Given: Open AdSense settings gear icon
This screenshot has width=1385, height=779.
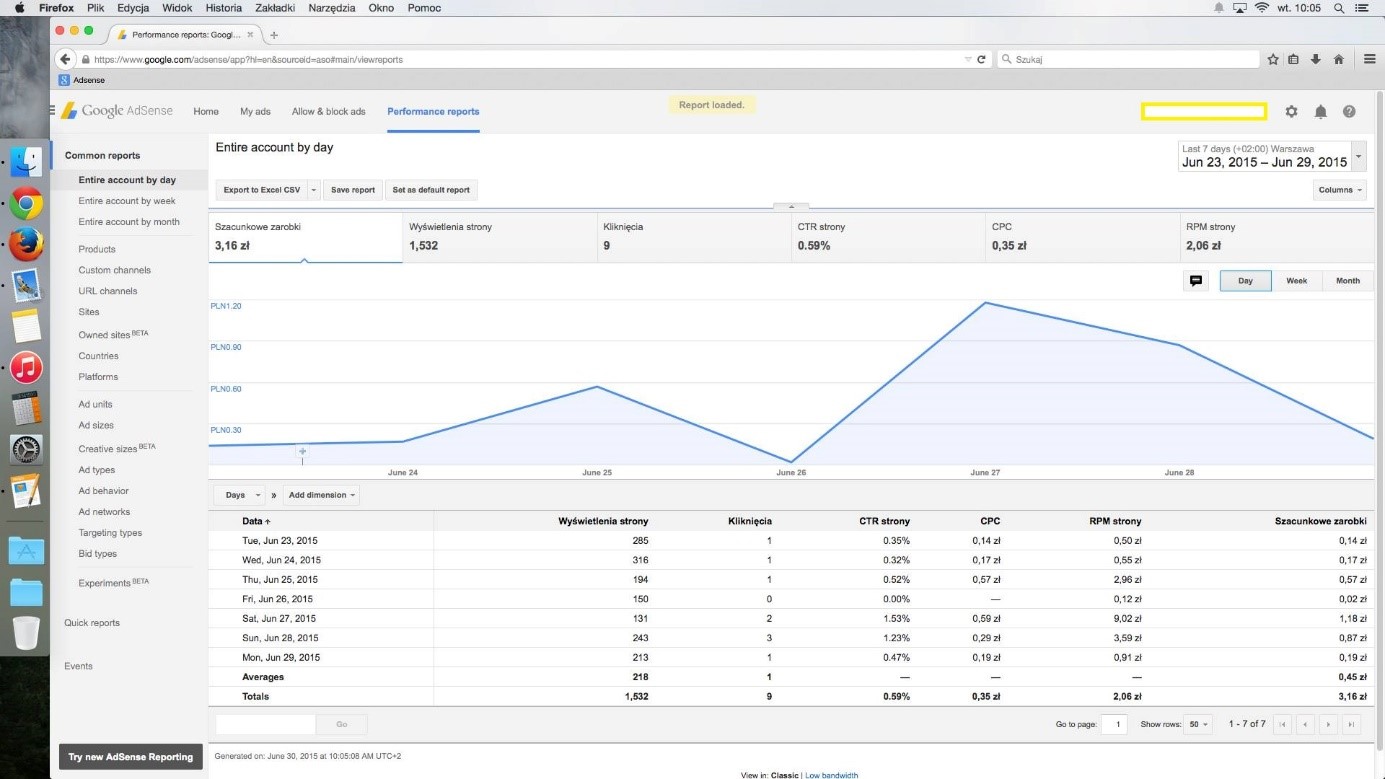Looking at the screenshot, I should [1291, 112].
